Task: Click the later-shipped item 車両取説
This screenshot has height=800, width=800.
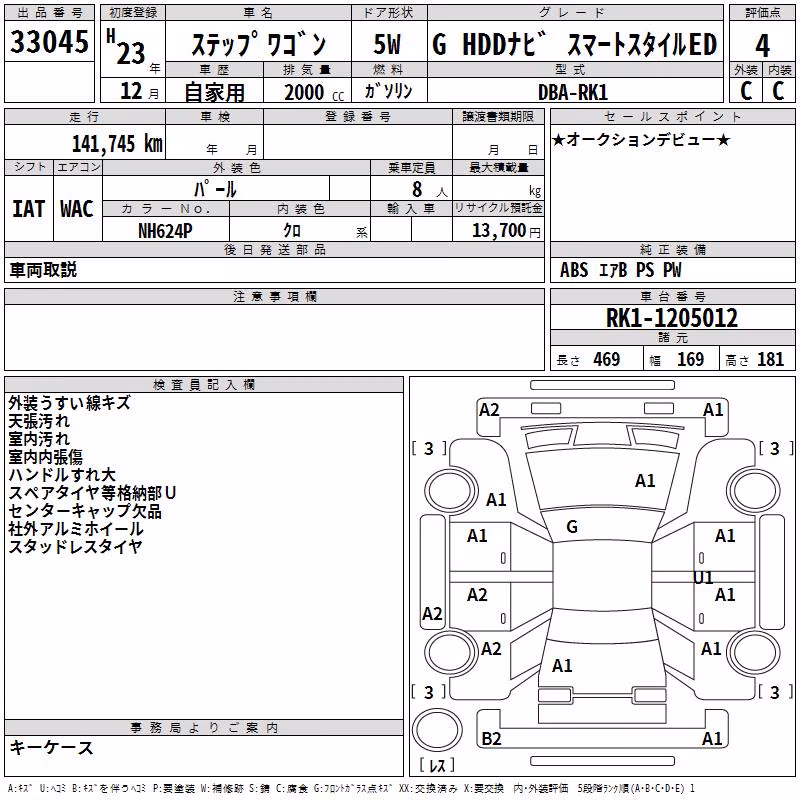Action: click(43, 270)
